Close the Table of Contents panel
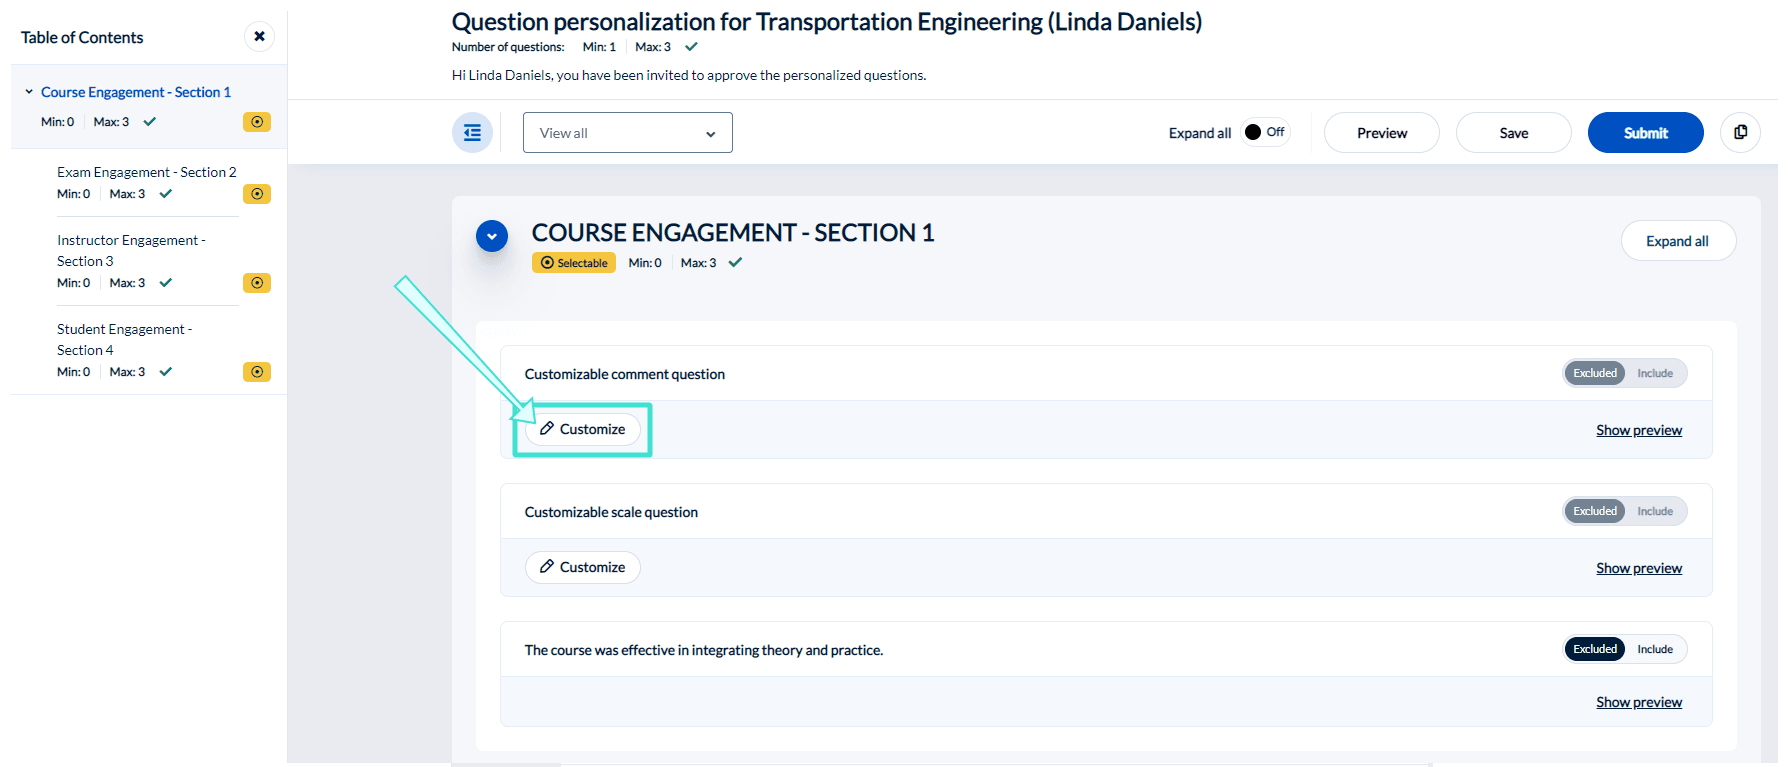 pyautogui.click(x=259, y=37)
